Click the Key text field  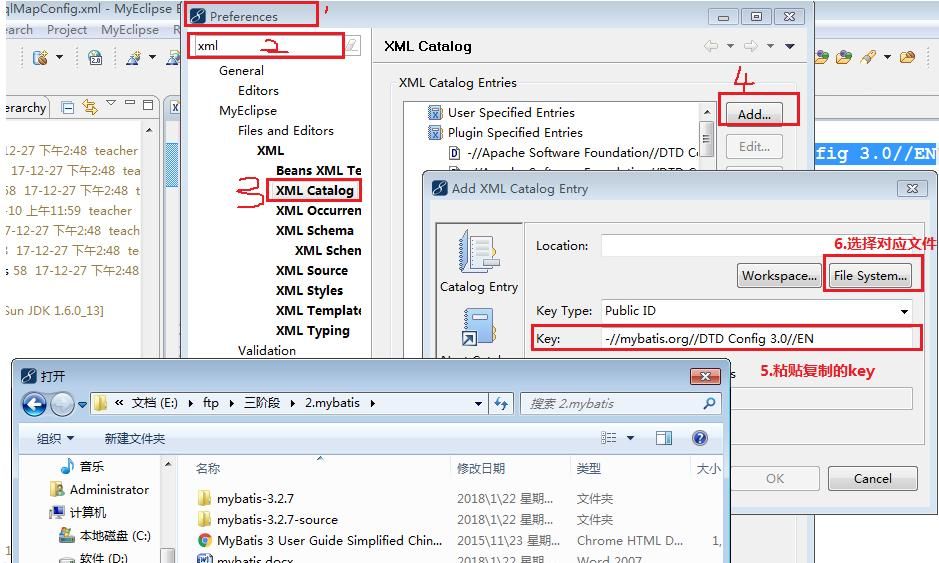click(756, 338)
